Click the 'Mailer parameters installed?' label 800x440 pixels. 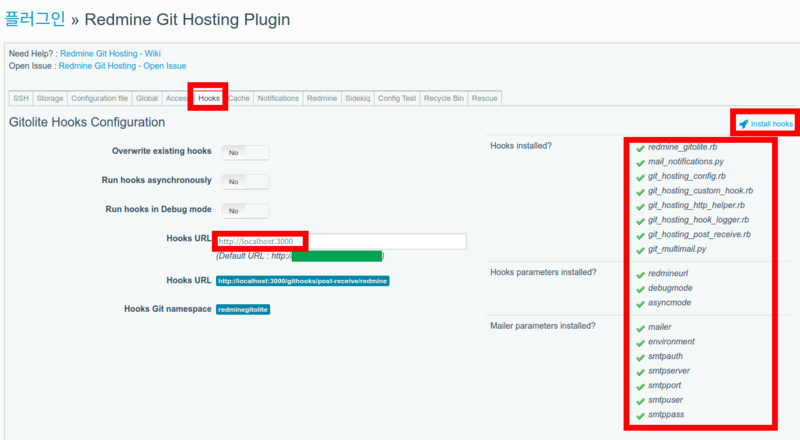543,326
